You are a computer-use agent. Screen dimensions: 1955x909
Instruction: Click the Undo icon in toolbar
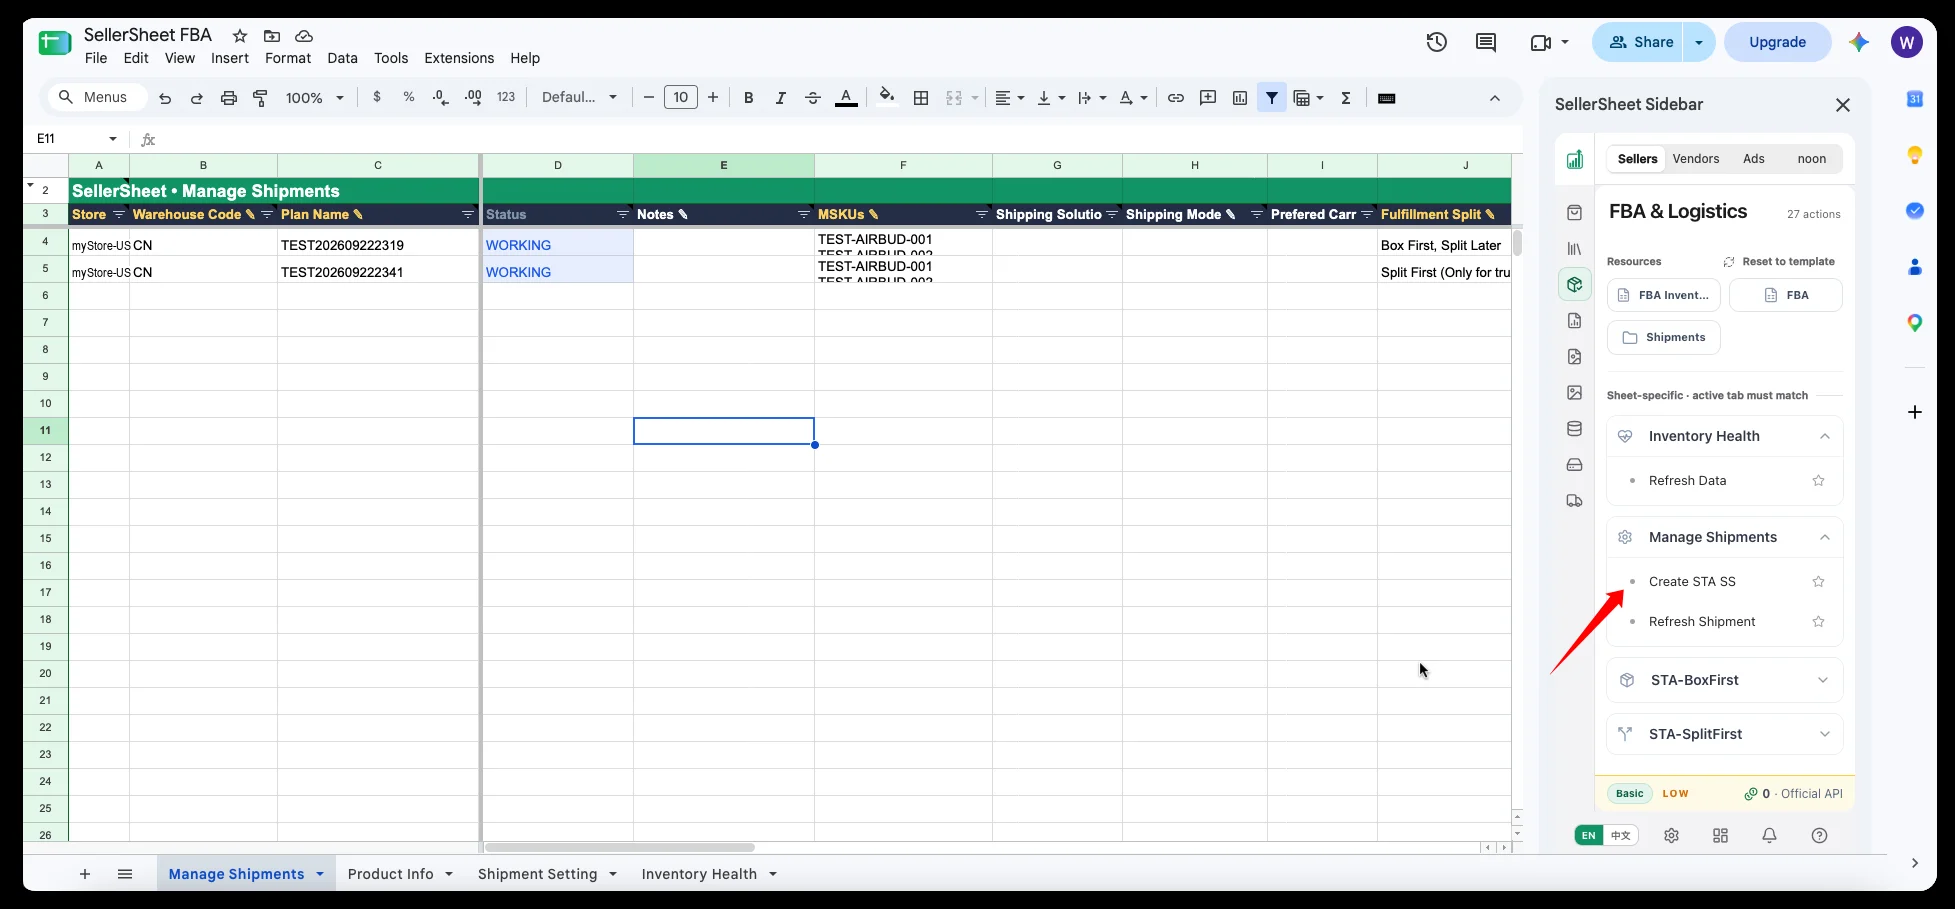165,98
